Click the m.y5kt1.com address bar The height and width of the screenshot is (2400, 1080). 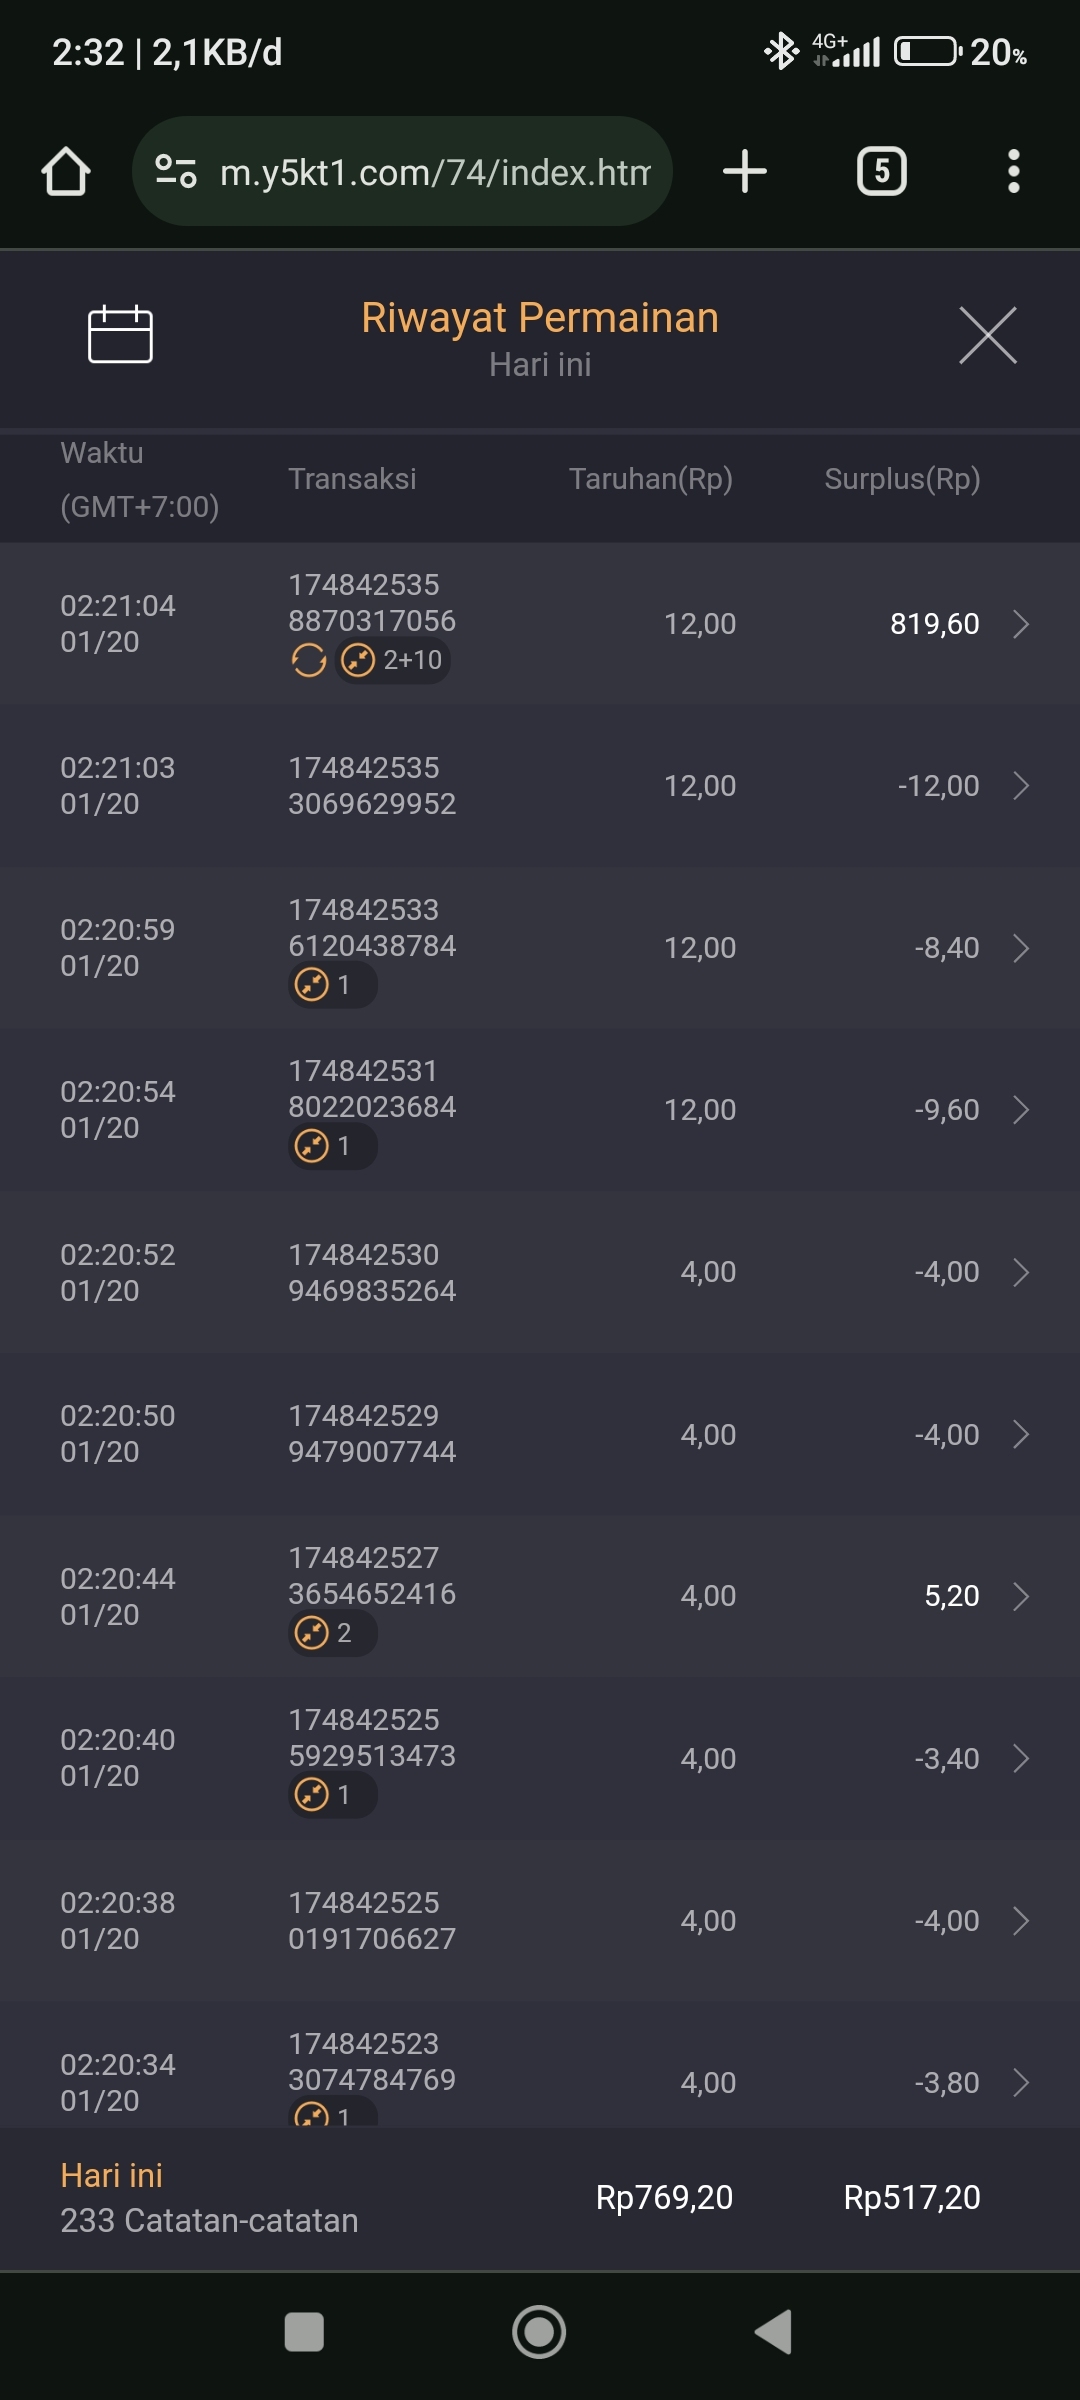coord(435,172)
